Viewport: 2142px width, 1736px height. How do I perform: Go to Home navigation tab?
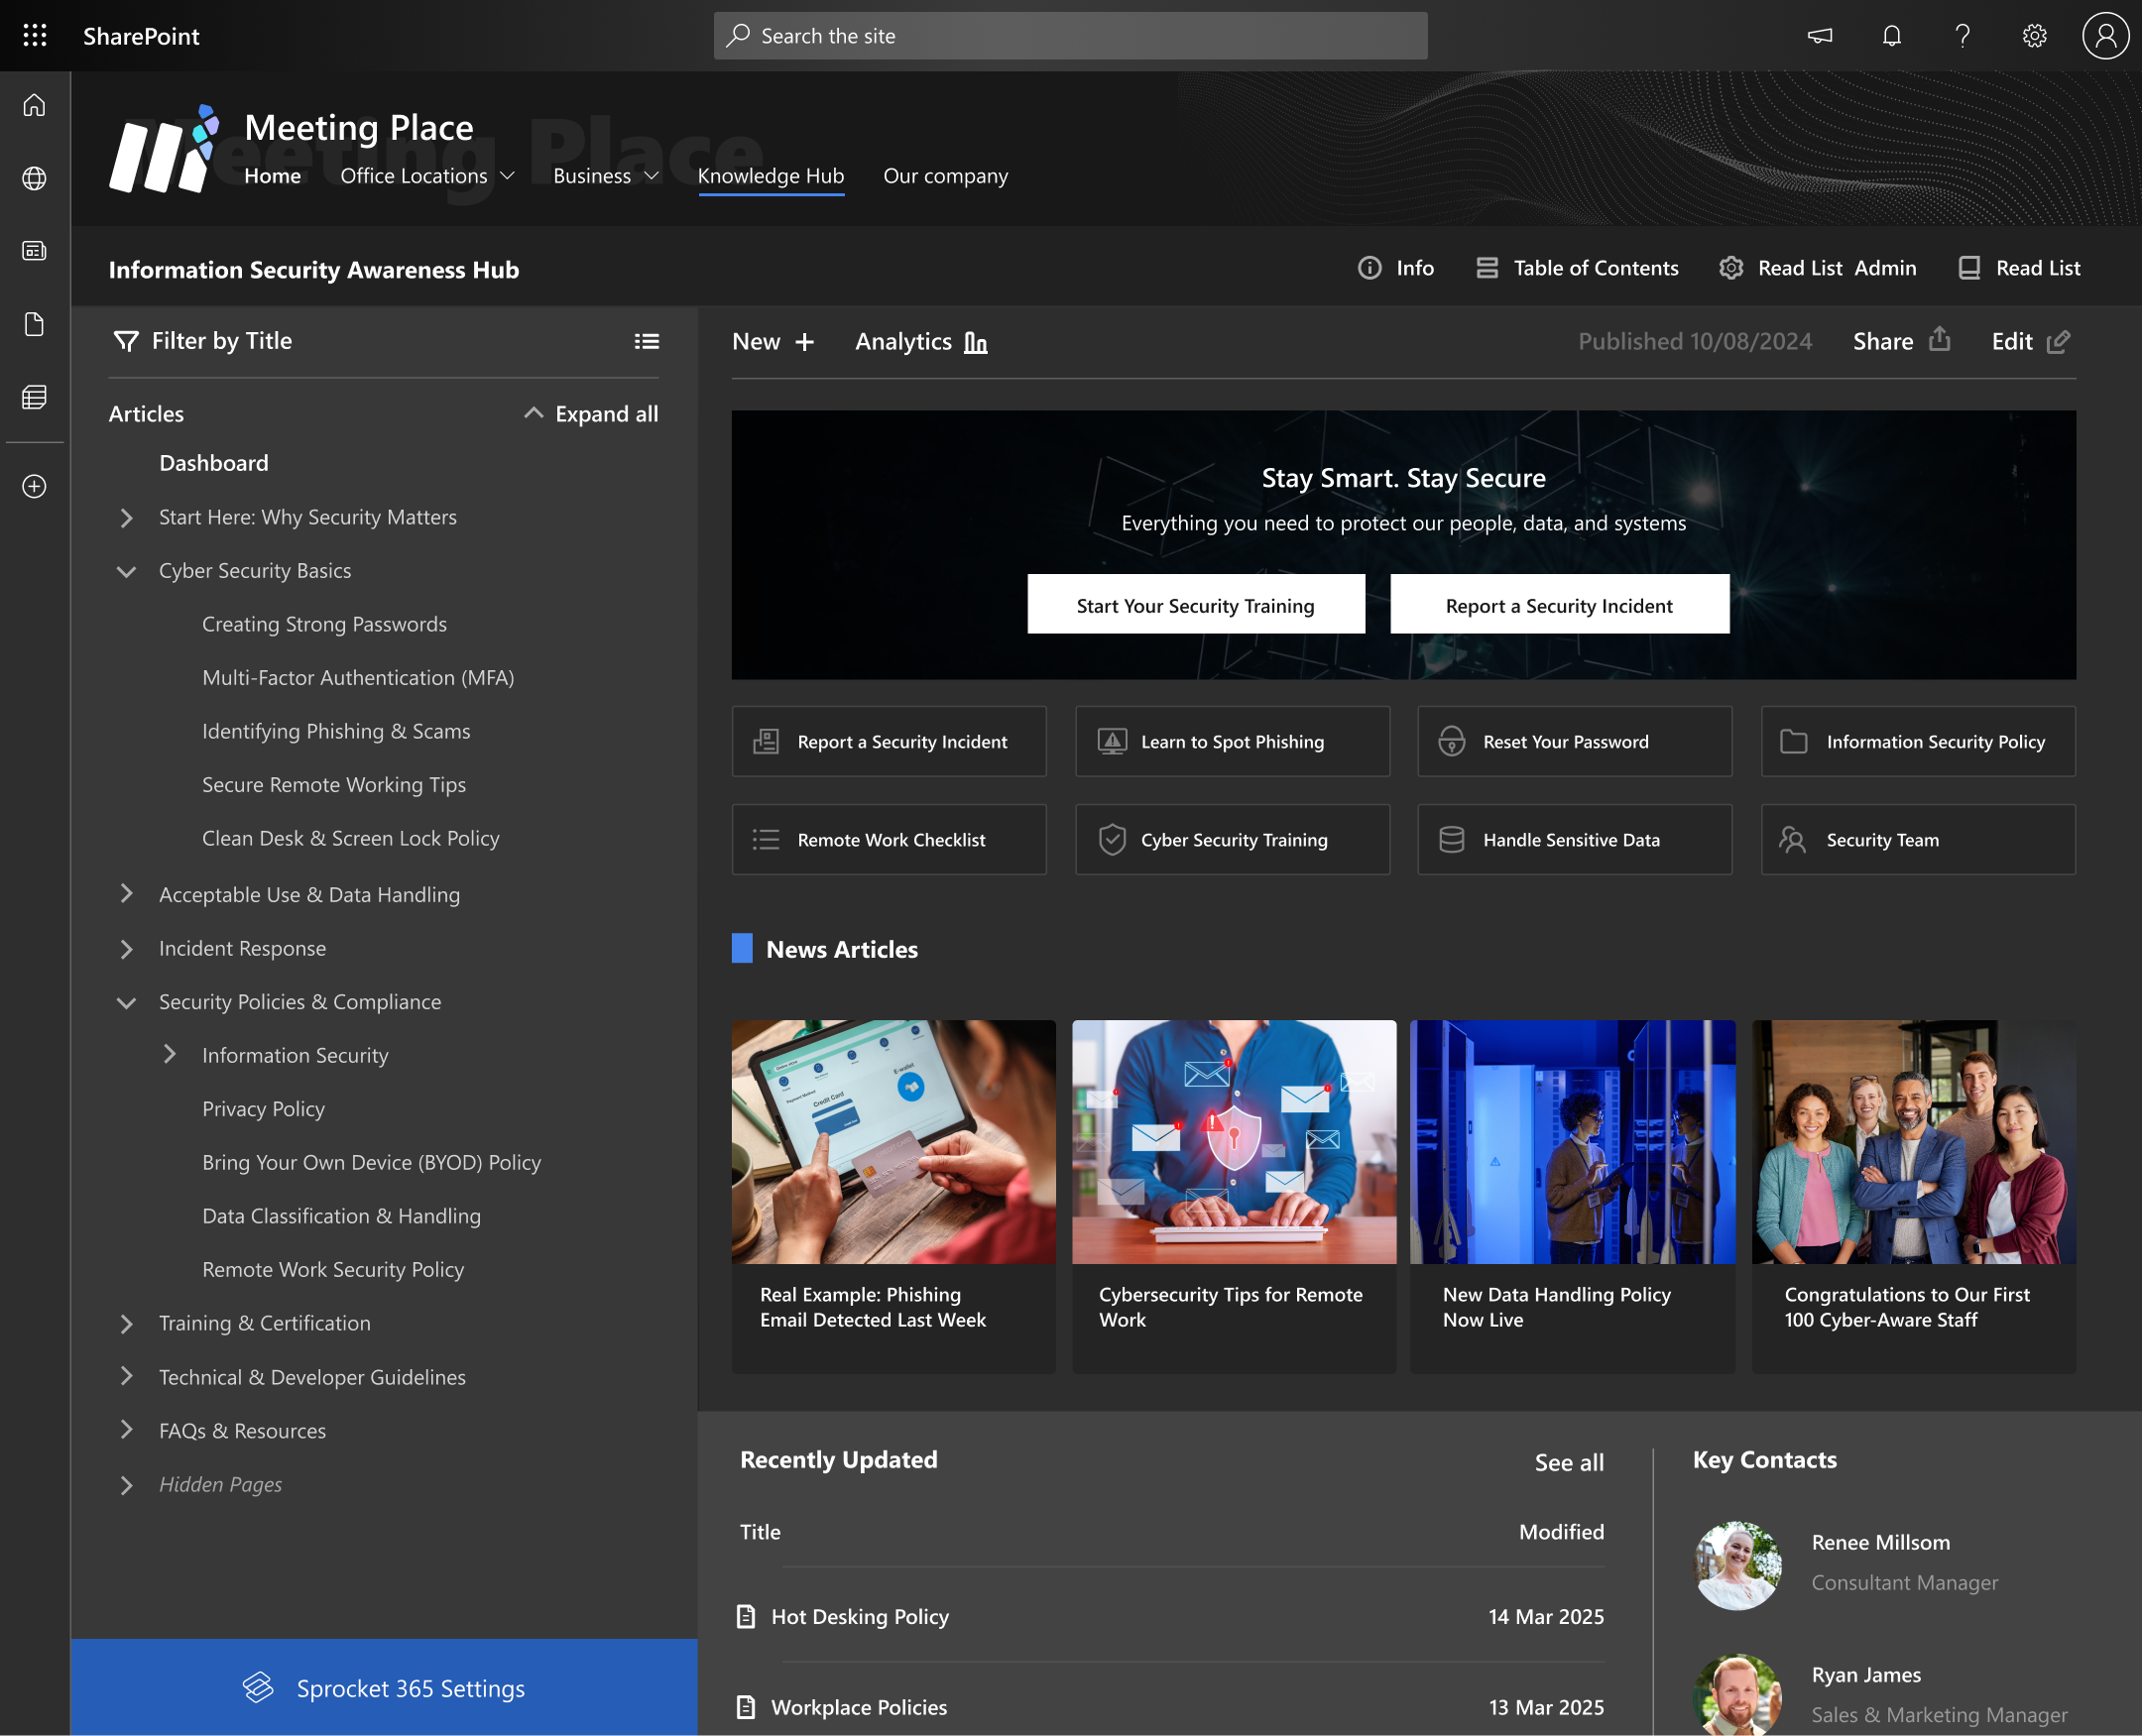click(272, 176)
